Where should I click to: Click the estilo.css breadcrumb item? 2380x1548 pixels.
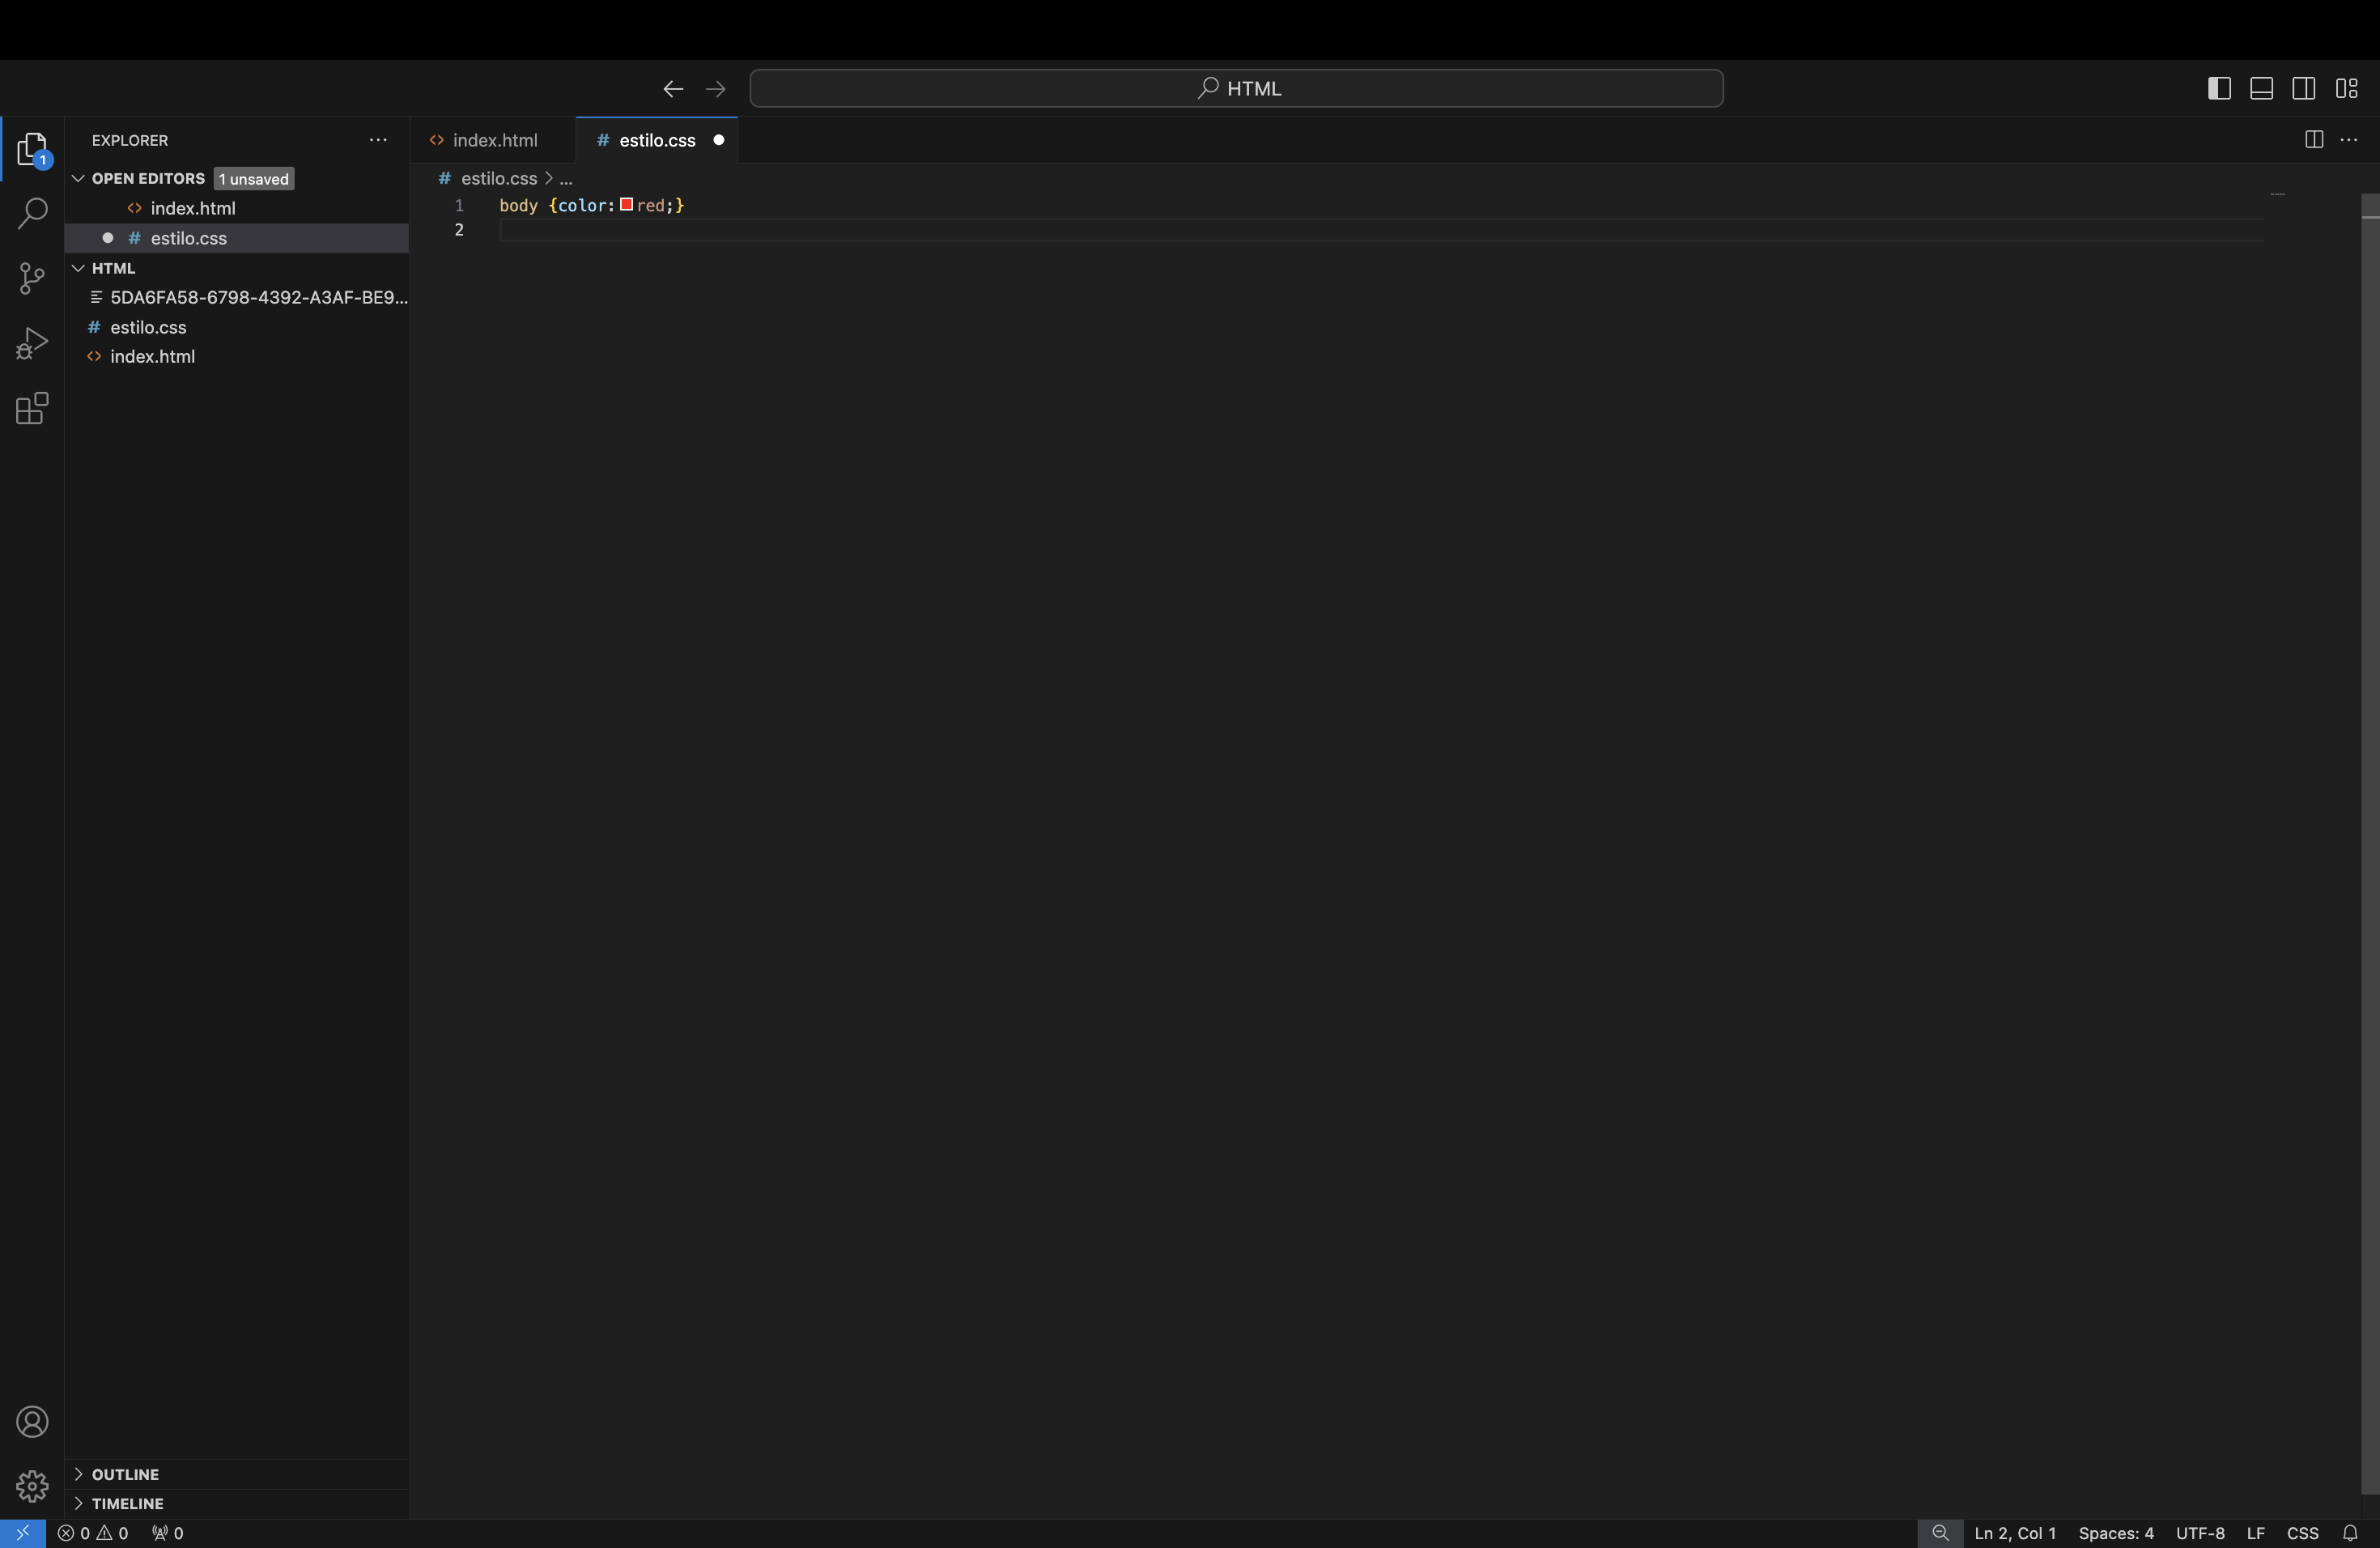pos(499,178)
